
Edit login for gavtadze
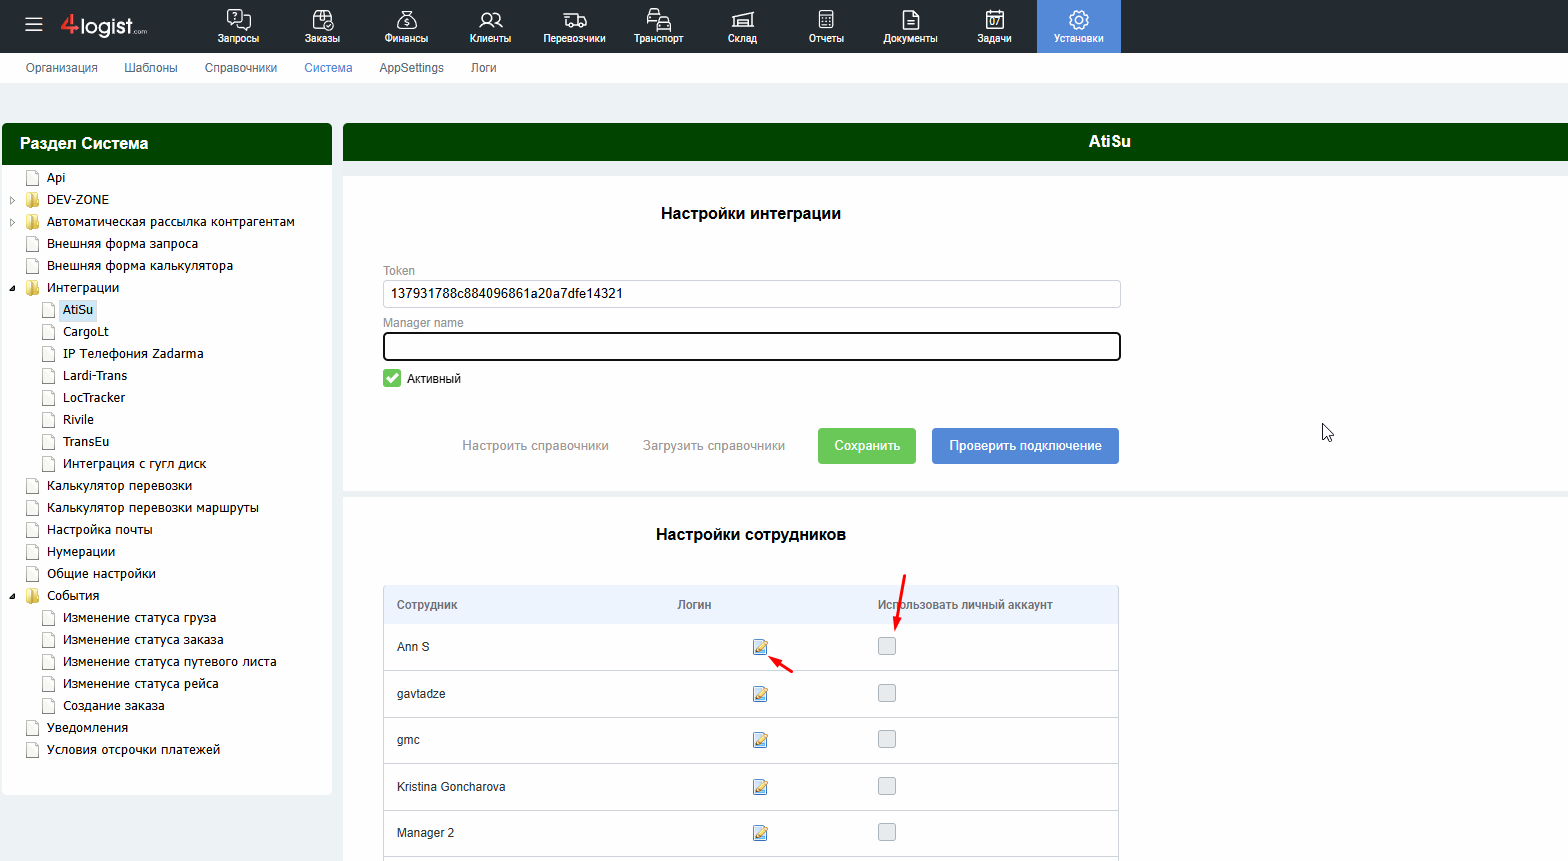coord(760,694)
